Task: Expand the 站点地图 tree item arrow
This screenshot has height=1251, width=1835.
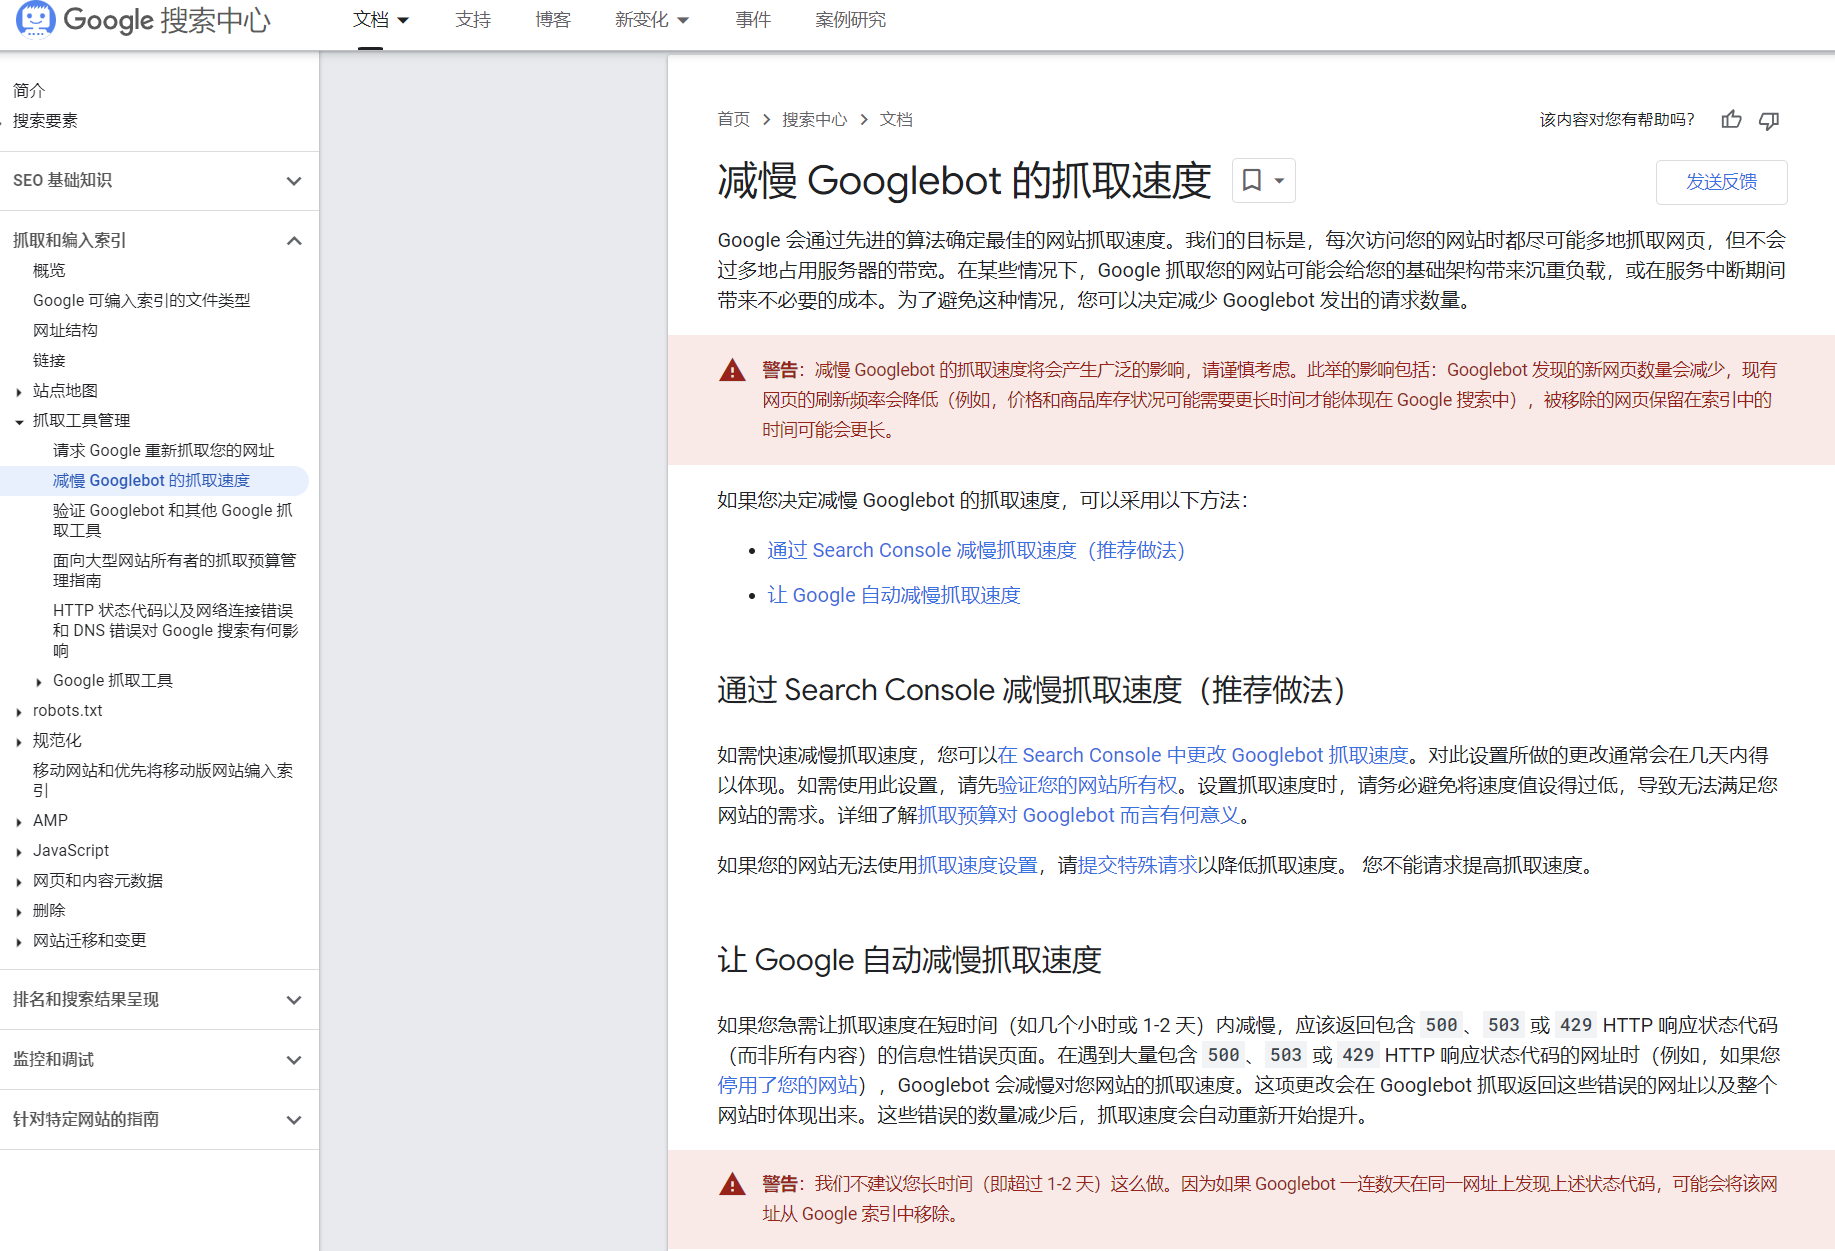Action: pos(19,391)
